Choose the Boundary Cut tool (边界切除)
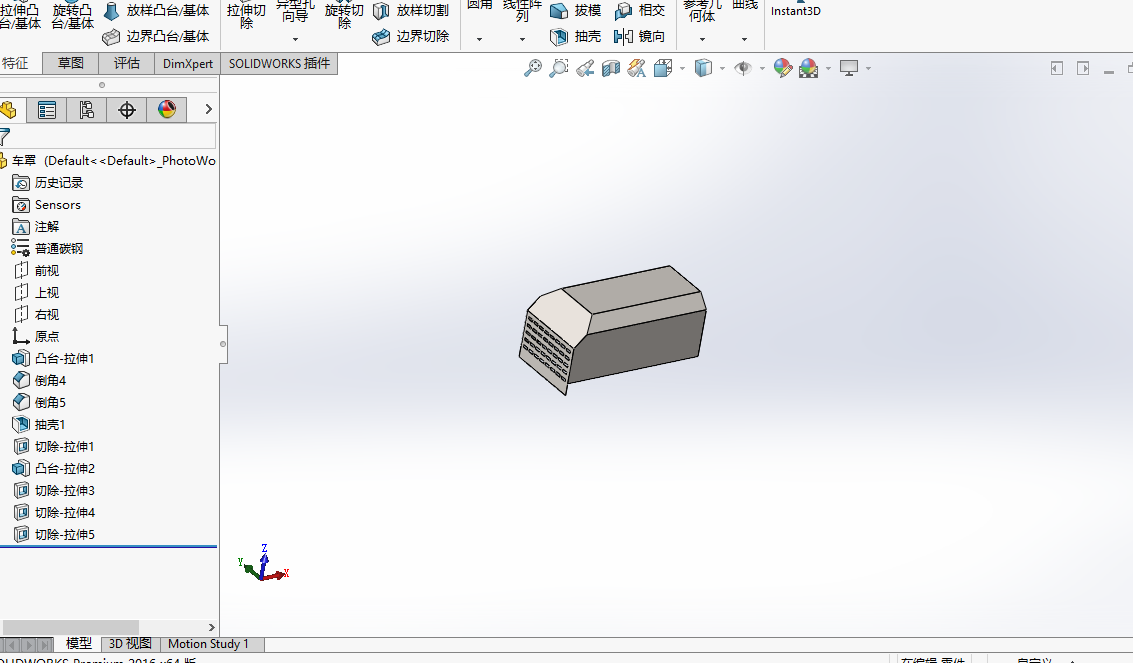This screenshot has height=663, width=1133. click(411, 36)
